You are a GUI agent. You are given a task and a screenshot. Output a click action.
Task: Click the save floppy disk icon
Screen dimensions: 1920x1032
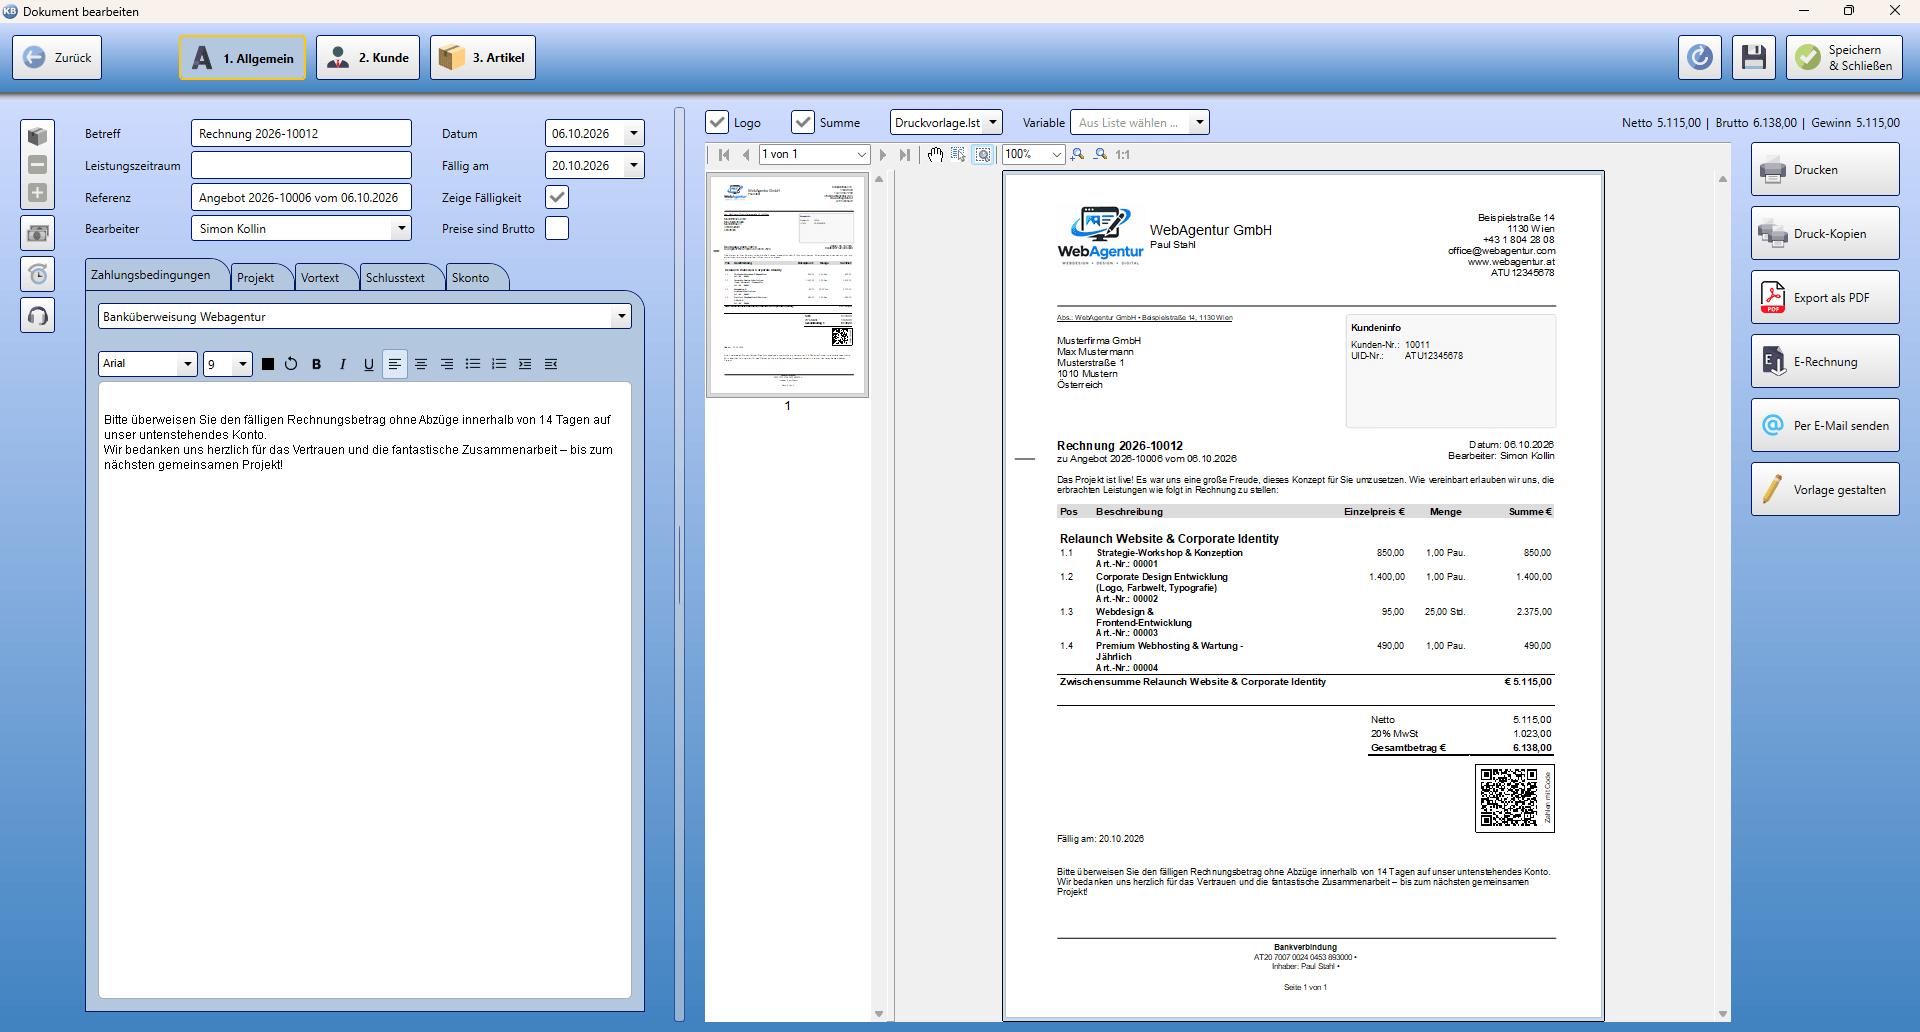(x=1753, y=58)
